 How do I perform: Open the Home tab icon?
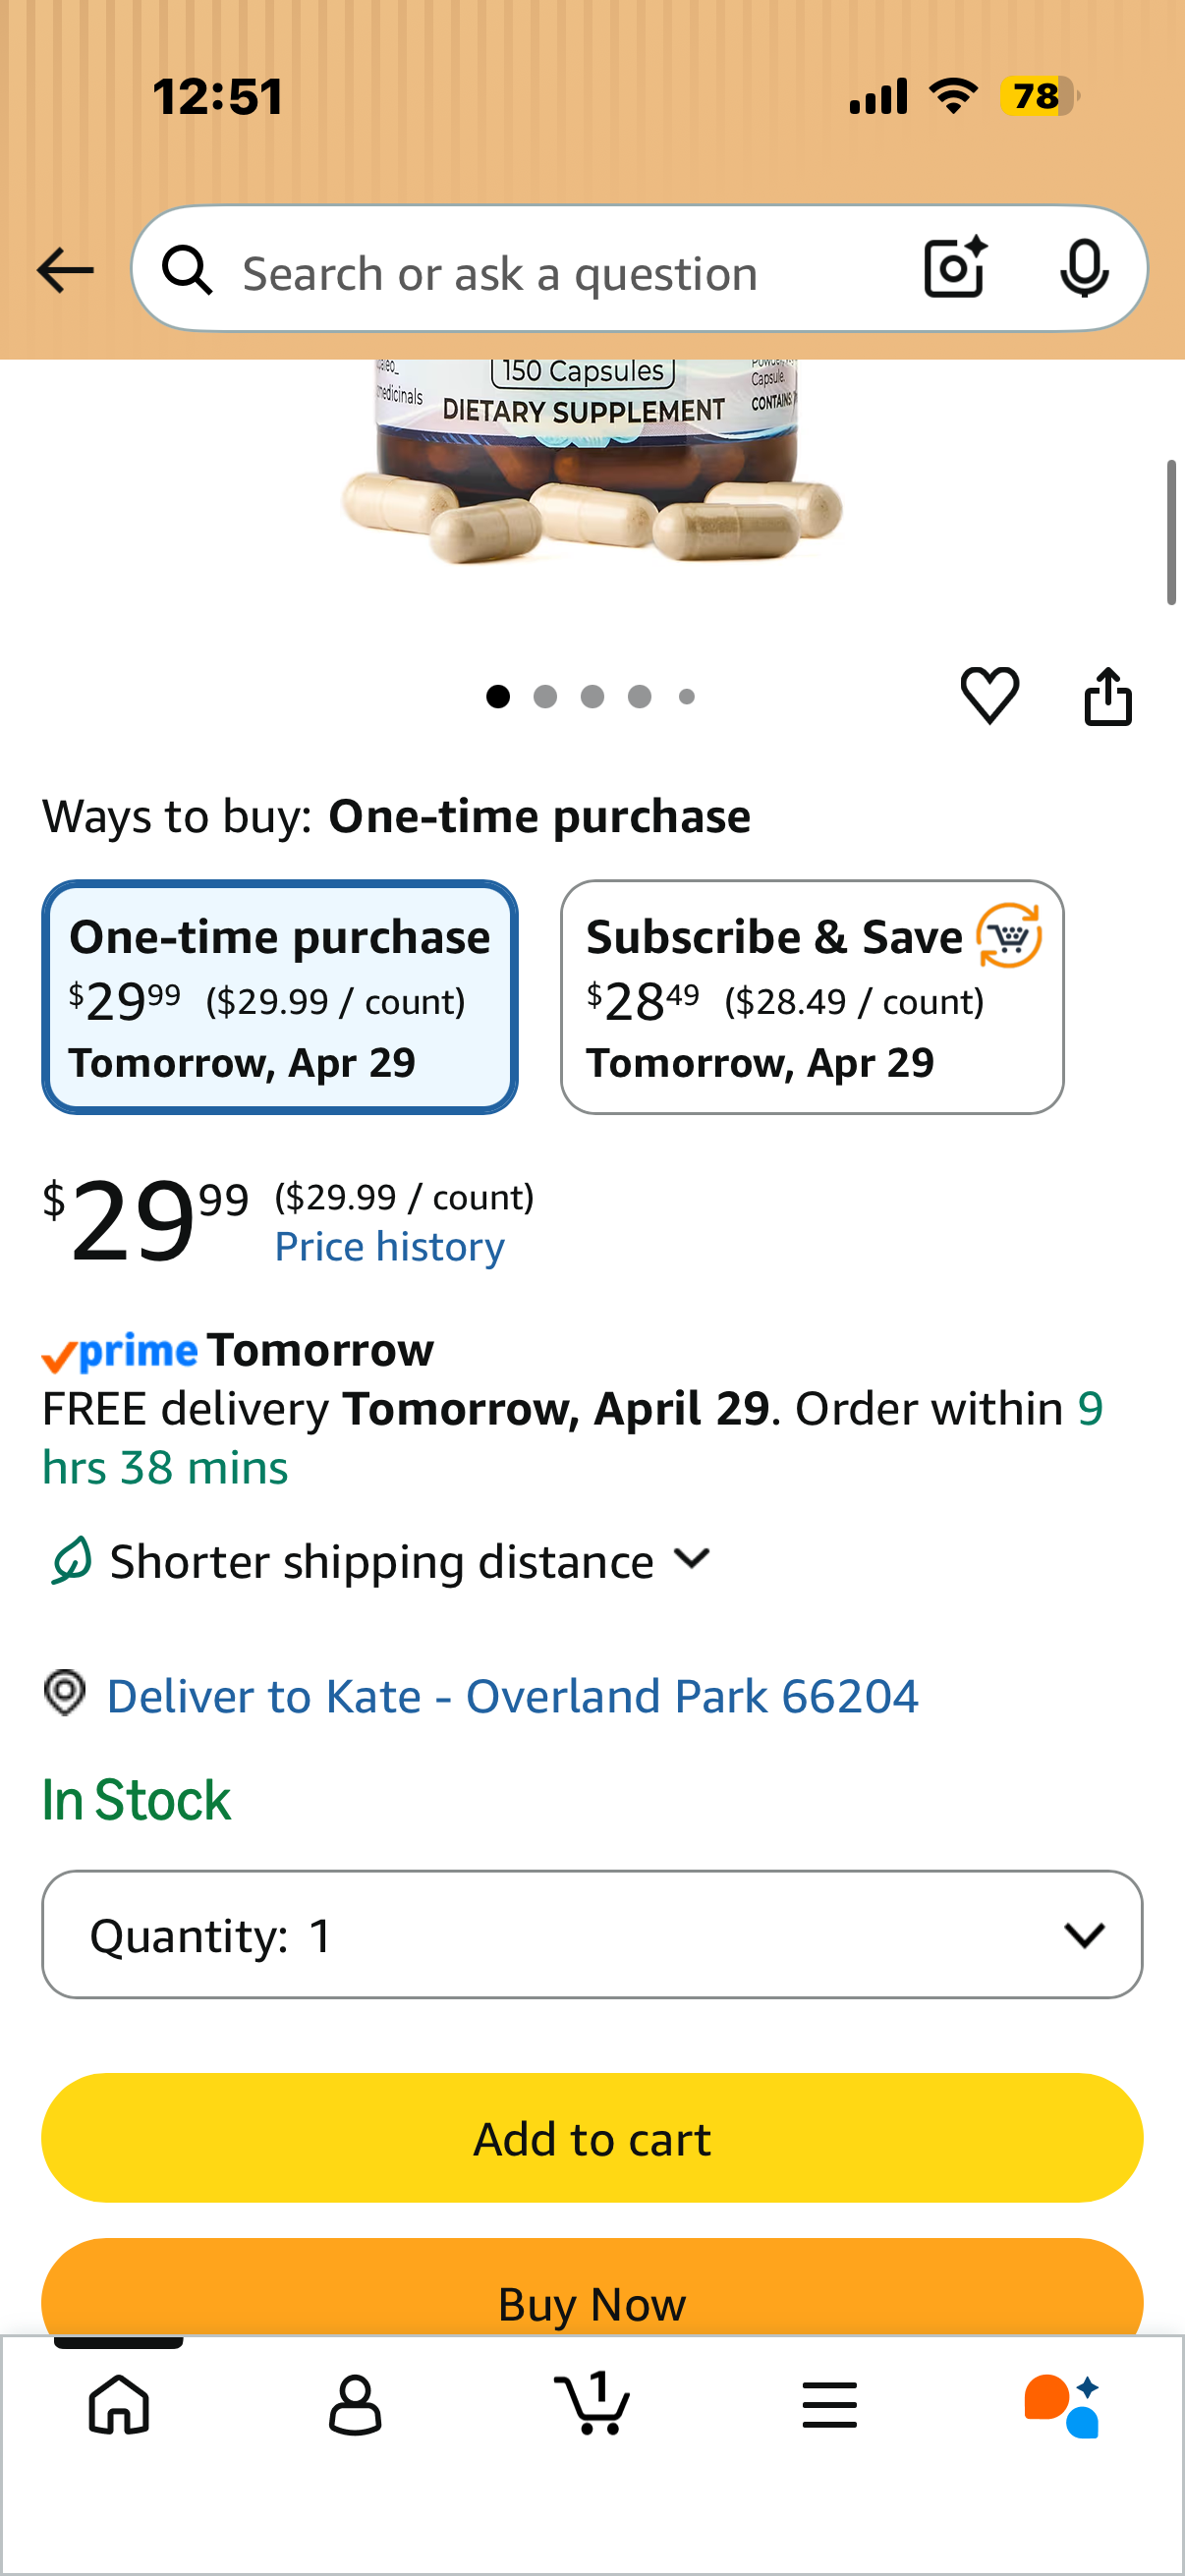pyautogui.click(x=119, y=2404)
